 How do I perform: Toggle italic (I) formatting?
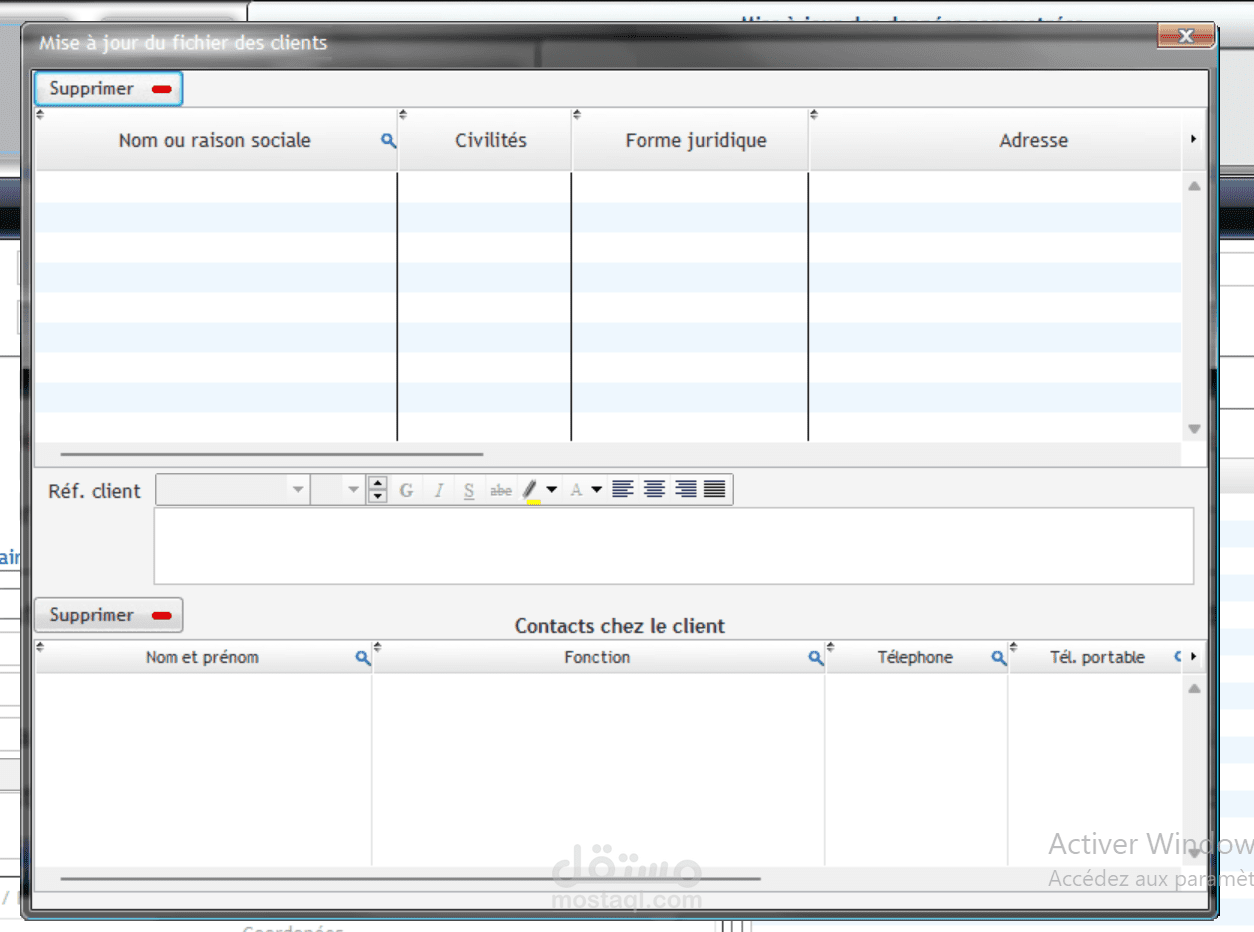pos(438,490)
